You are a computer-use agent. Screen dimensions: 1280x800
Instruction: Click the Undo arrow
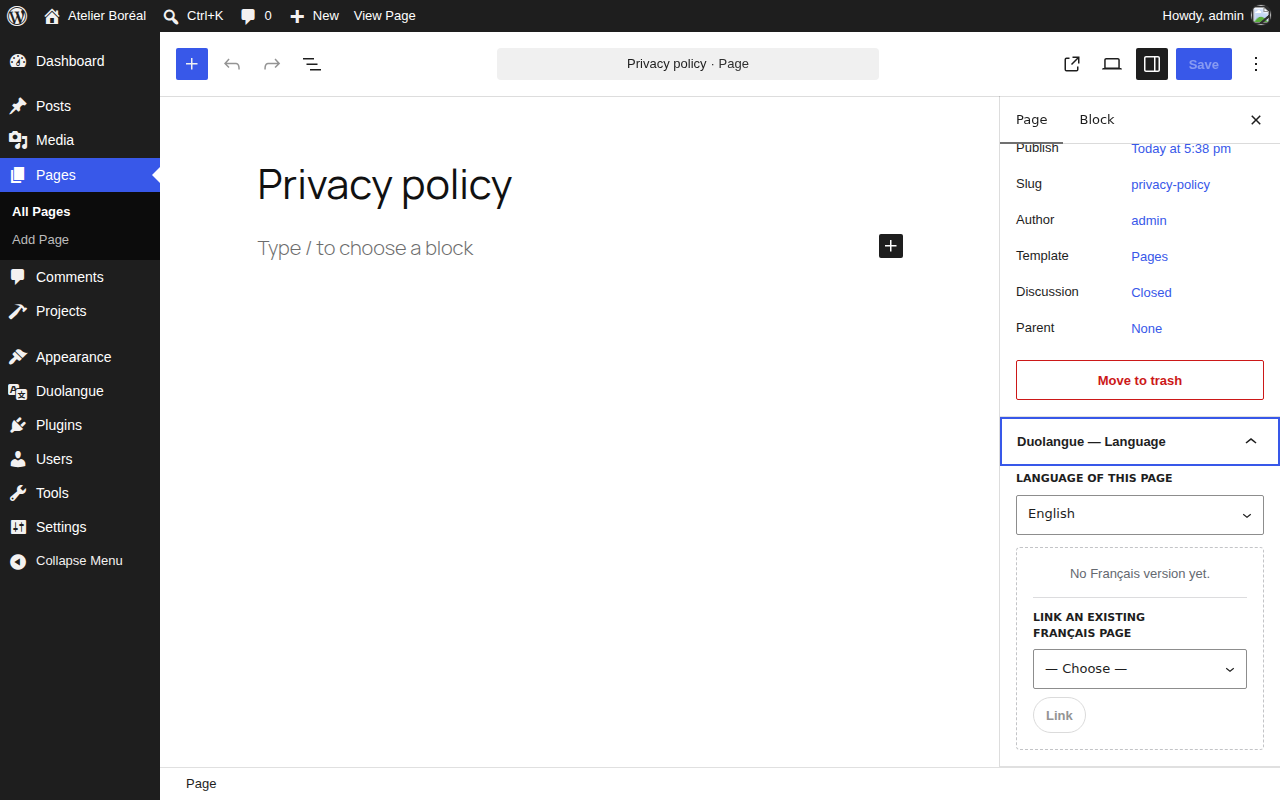coord(232,64)
